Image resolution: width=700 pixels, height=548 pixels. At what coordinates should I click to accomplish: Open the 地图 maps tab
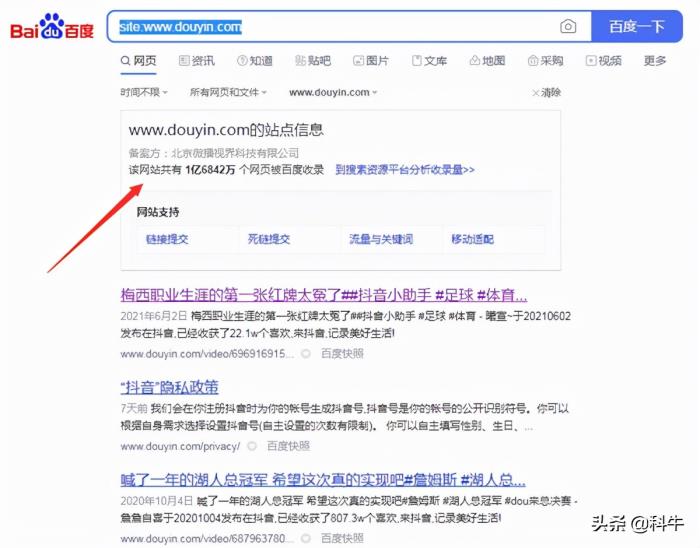[x=486, y=61]
